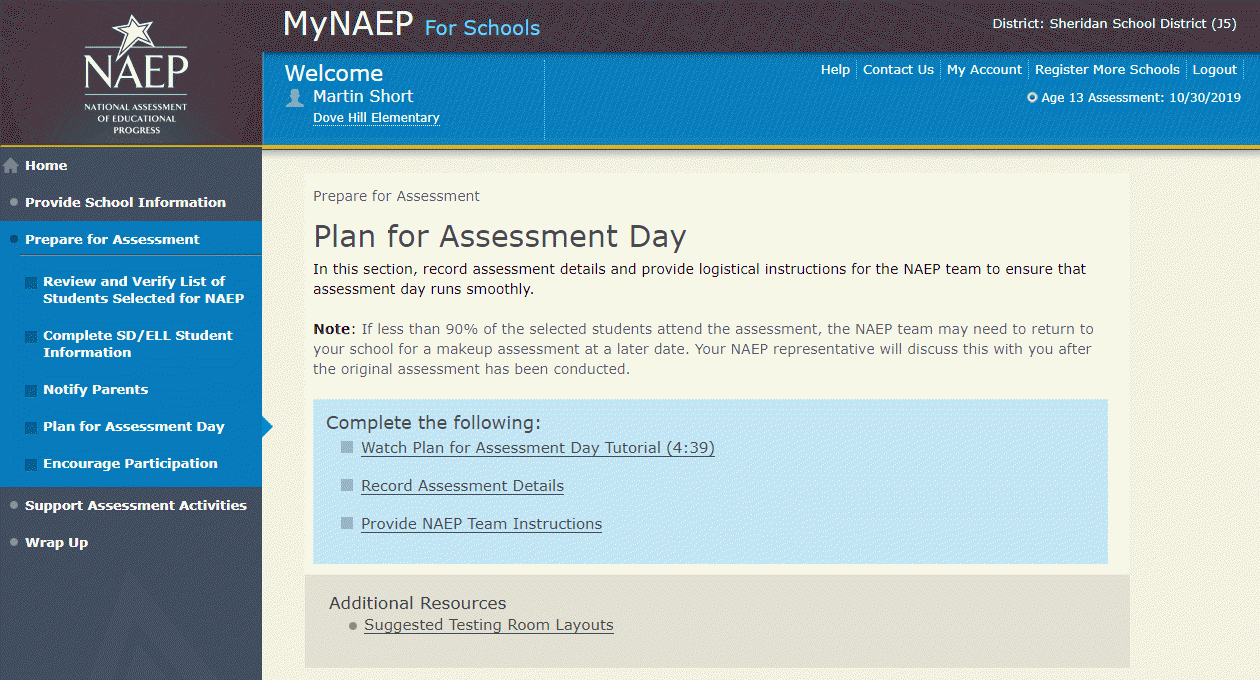Click square icon next to Complete SD/ELL Student Information
Viewport: 1260px width, 680px height.
coord(31,336)
